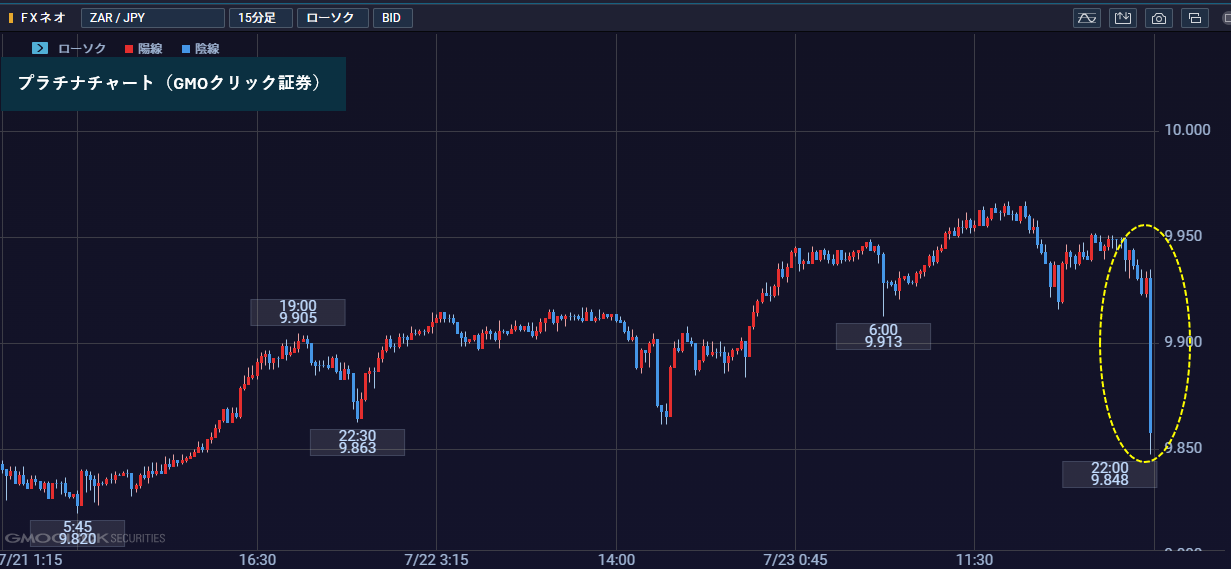Click the 19:00 9.905 high price label

(298, 312)
